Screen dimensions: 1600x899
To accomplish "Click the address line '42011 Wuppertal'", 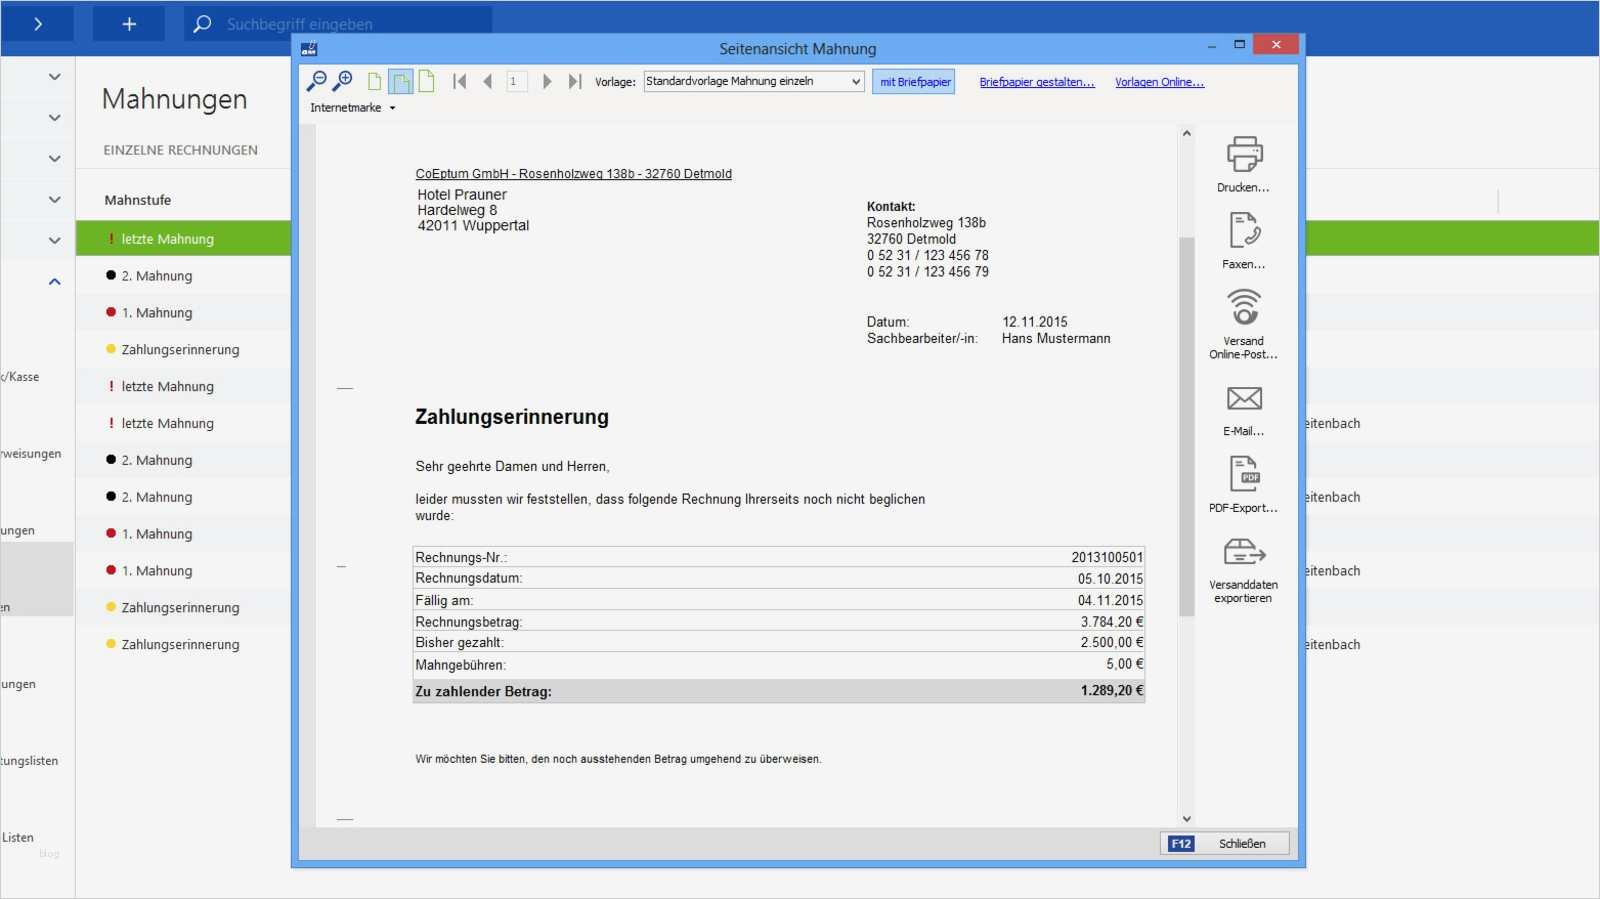I will pos(473,226).
